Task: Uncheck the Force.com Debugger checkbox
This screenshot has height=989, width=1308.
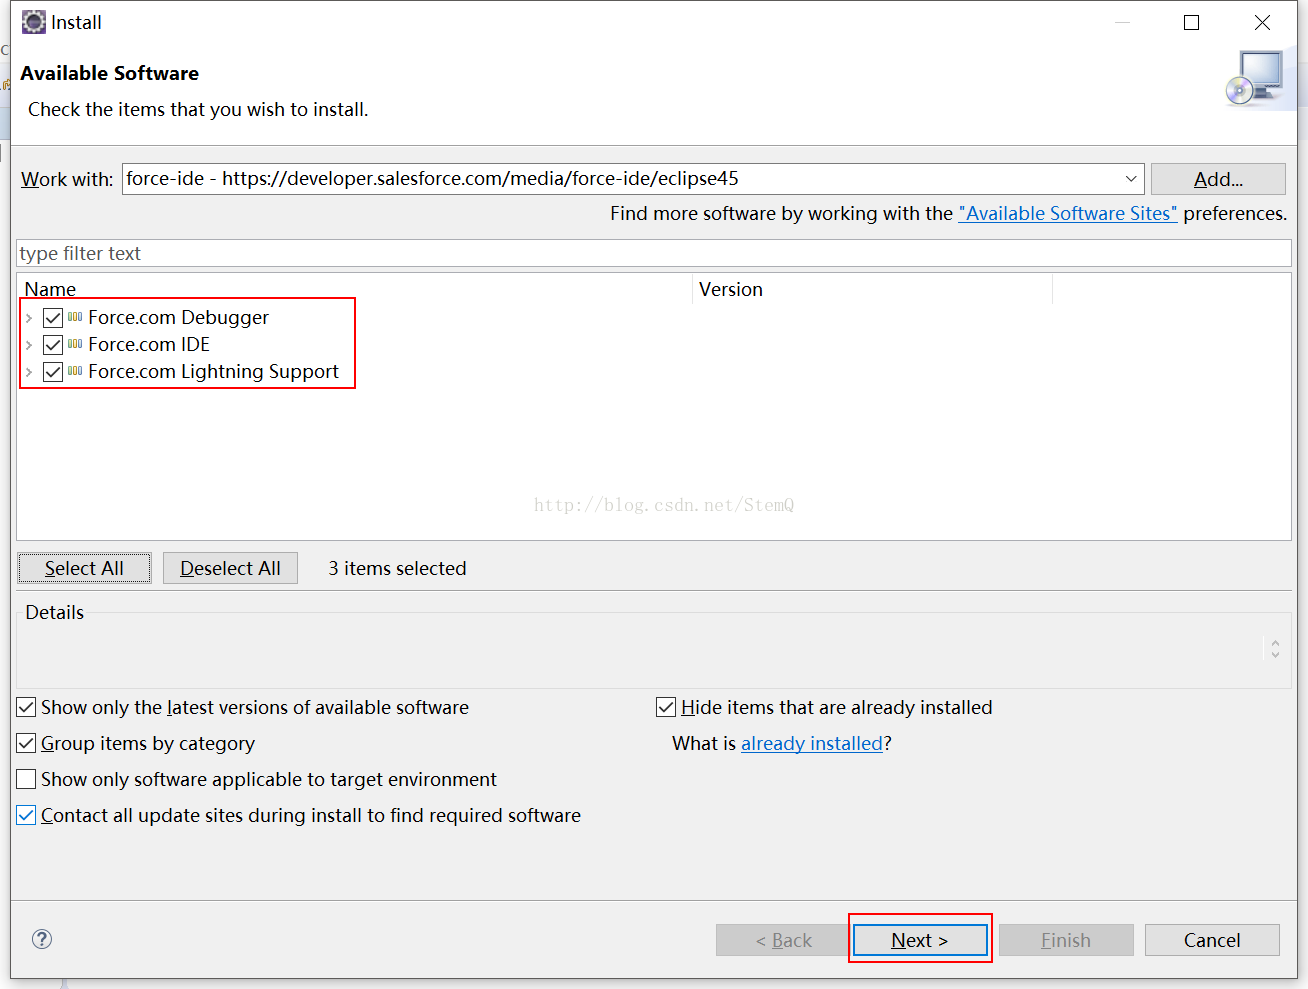Action: (53, 318)
